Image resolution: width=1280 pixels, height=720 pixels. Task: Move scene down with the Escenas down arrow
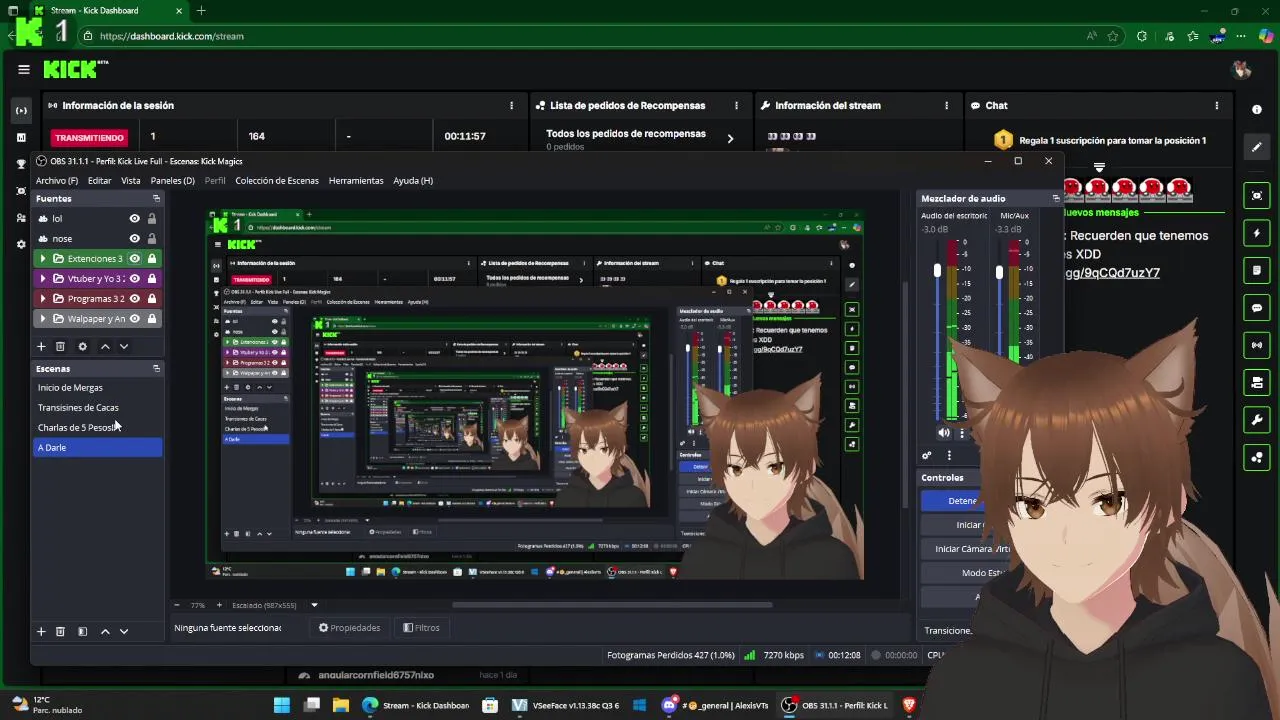coord(124,631)
